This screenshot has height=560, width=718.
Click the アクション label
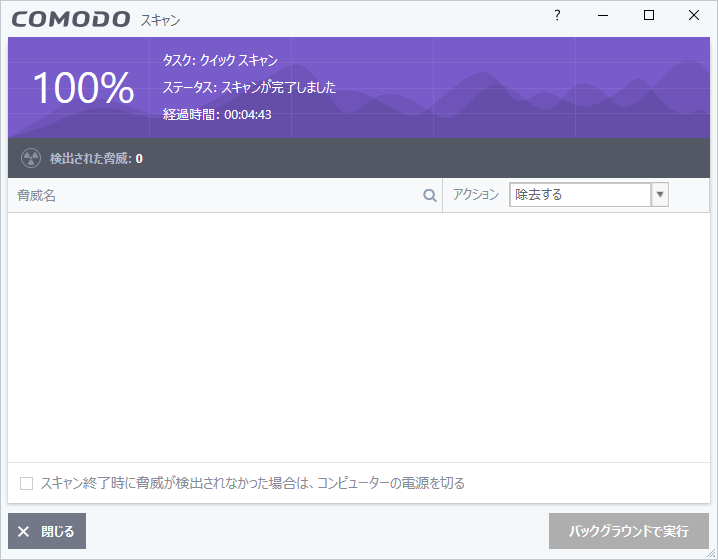coord(476,195)
